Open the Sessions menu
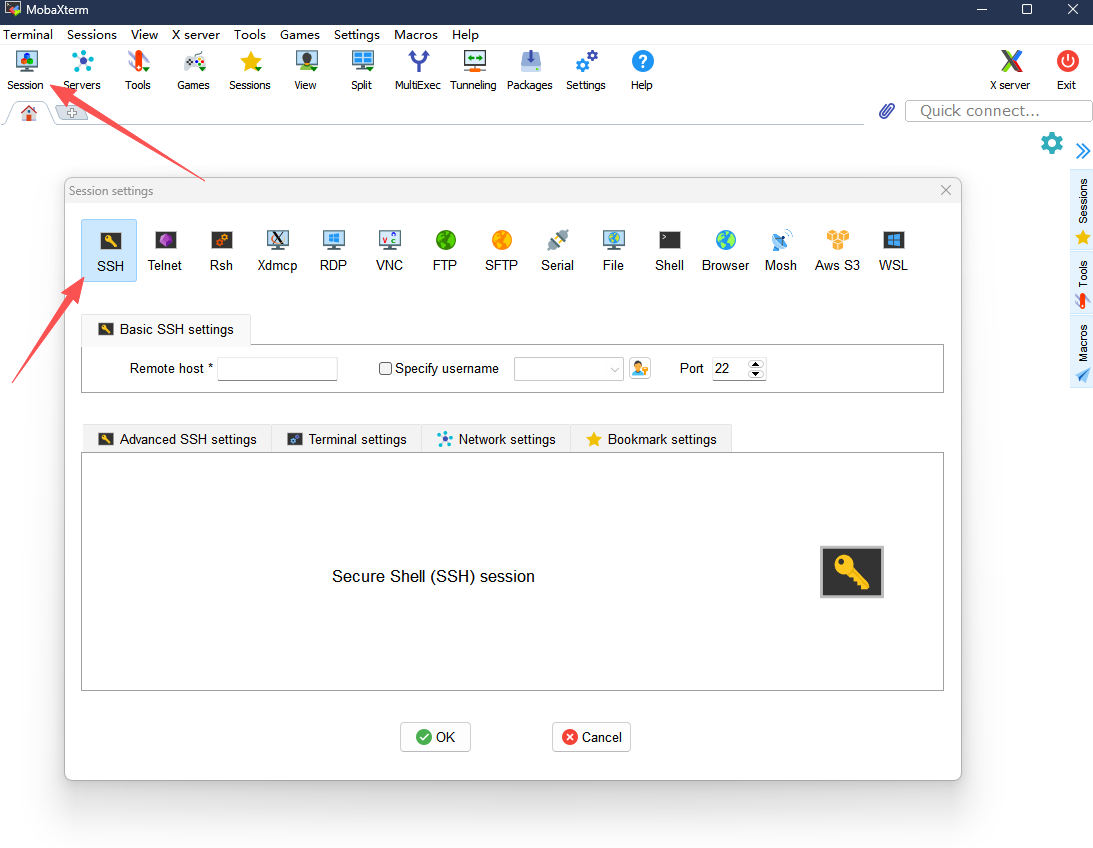1093x848 pixels. [x=92, y=35]
